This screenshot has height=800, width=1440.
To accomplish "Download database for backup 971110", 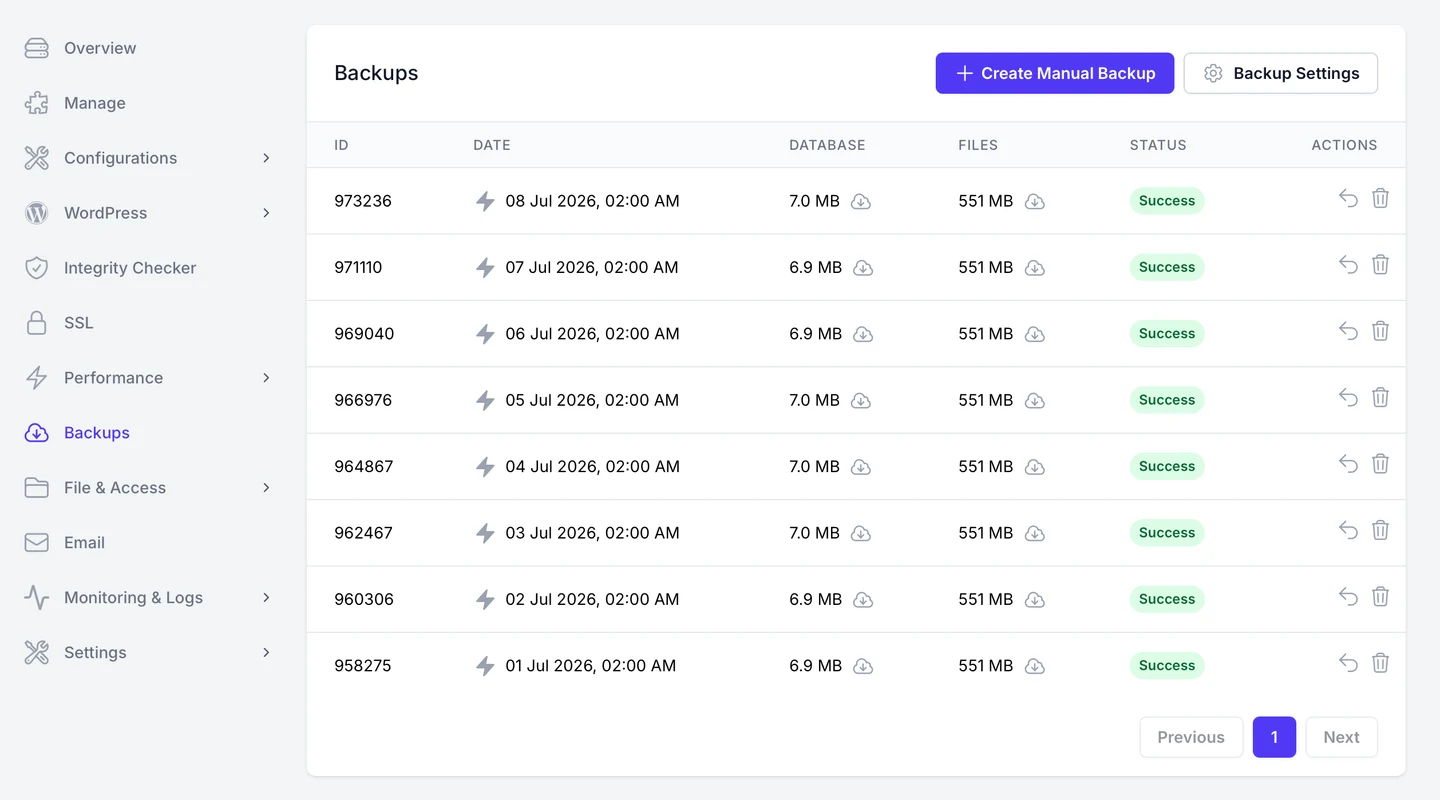I will [863, 268].
